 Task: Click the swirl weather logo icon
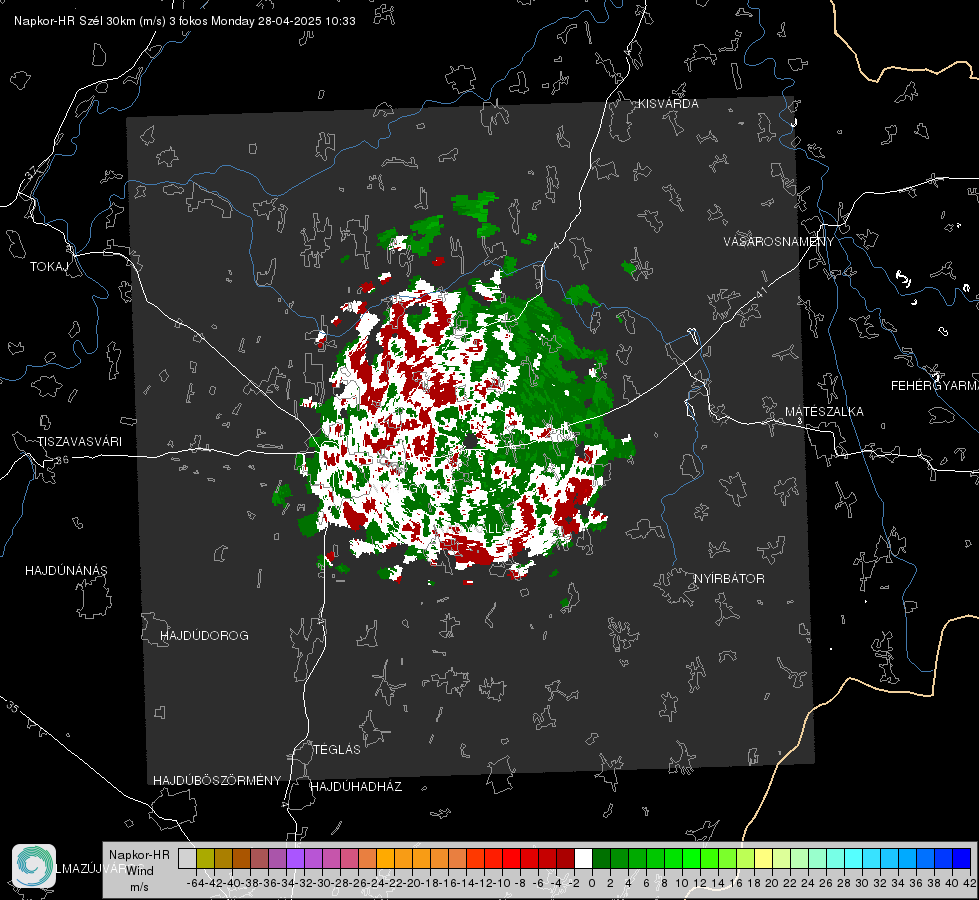[34, 866]
